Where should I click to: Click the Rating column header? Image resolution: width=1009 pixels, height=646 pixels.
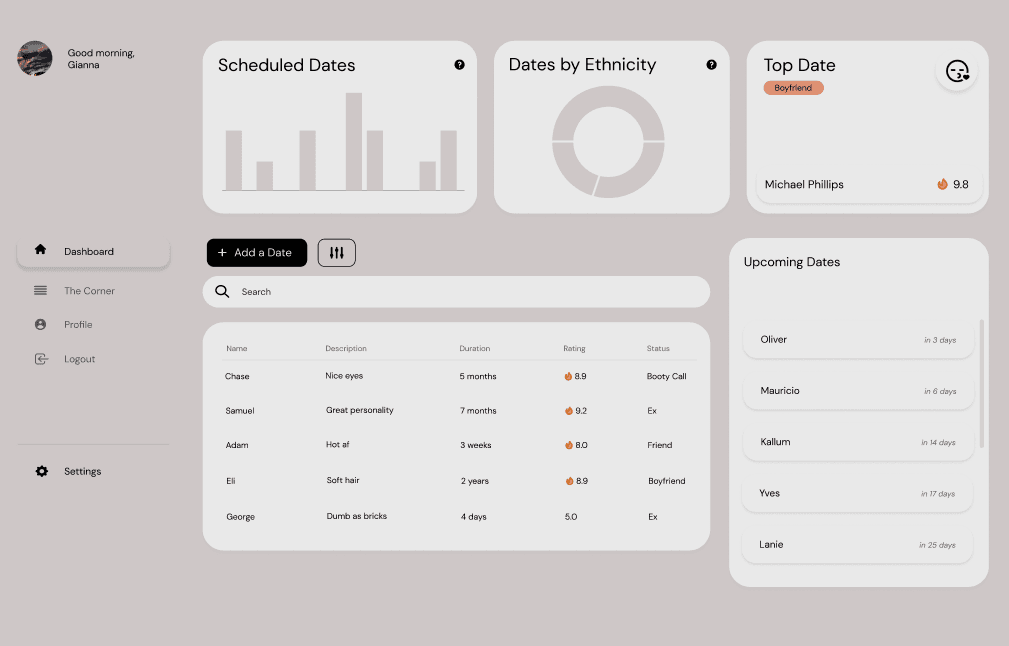tap(575, 348)
